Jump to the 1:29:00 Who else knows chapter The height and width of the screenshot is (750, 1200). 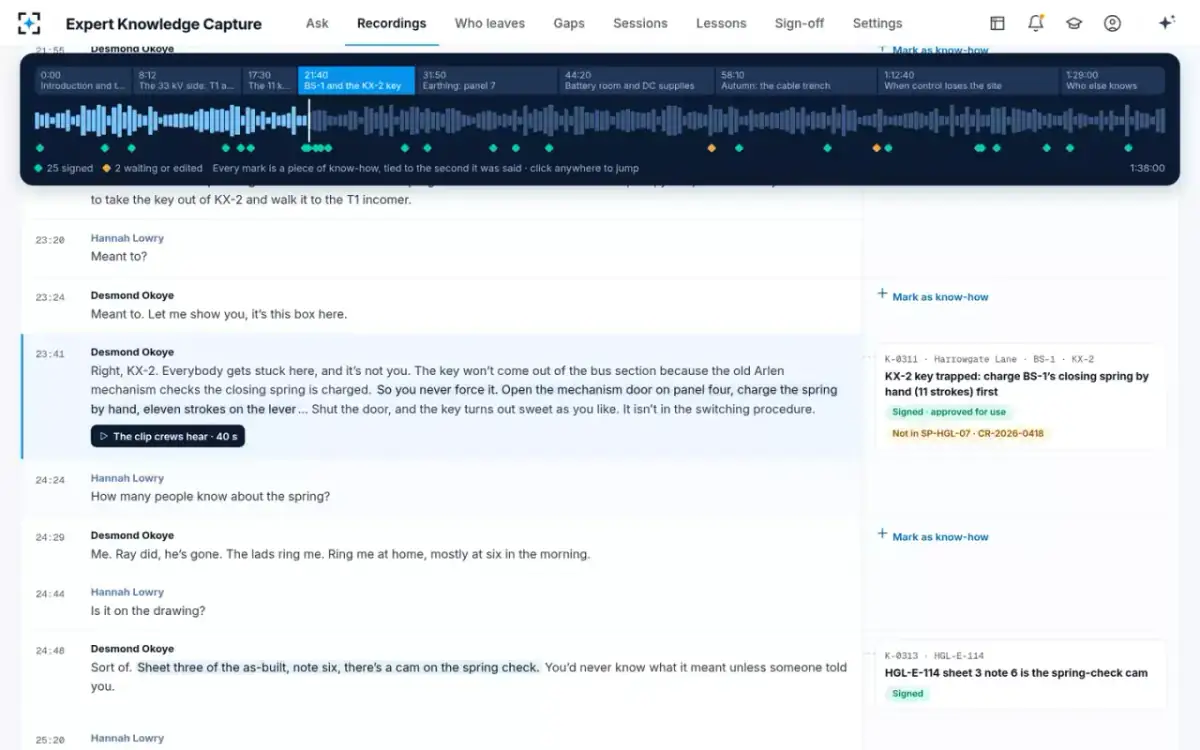[1113, 80]
